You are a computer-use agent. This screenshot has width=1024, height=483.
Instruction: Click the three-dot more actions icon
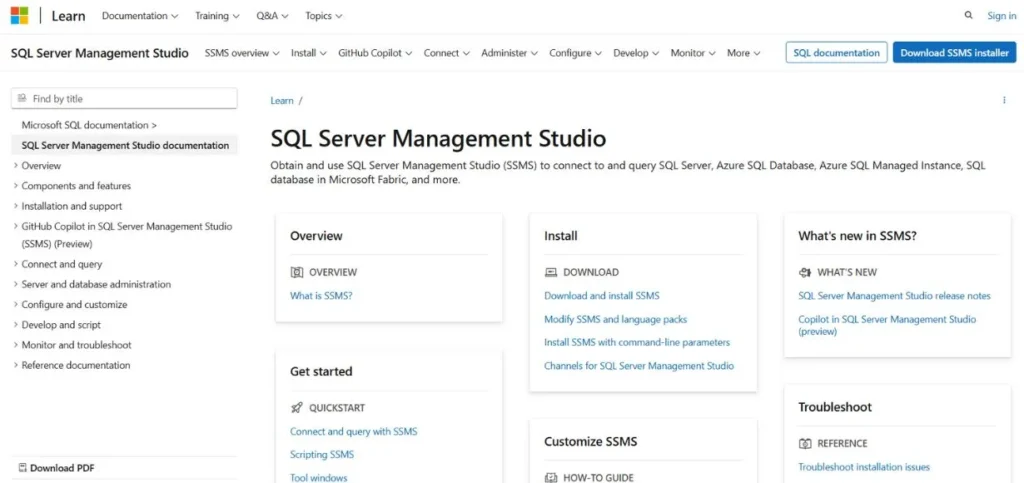[x=1004, y=101]
